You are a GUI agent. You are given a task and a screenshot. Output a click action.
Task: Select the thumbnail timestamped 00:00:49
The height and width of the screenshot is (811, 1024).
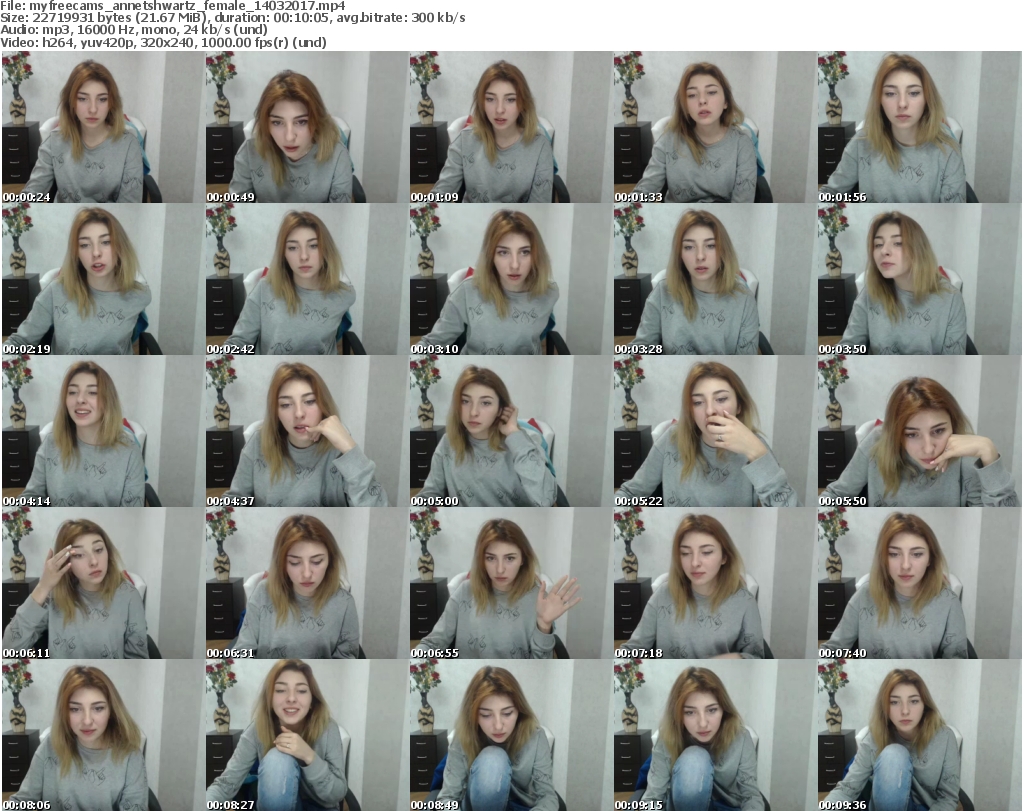(x=307, y=127)
